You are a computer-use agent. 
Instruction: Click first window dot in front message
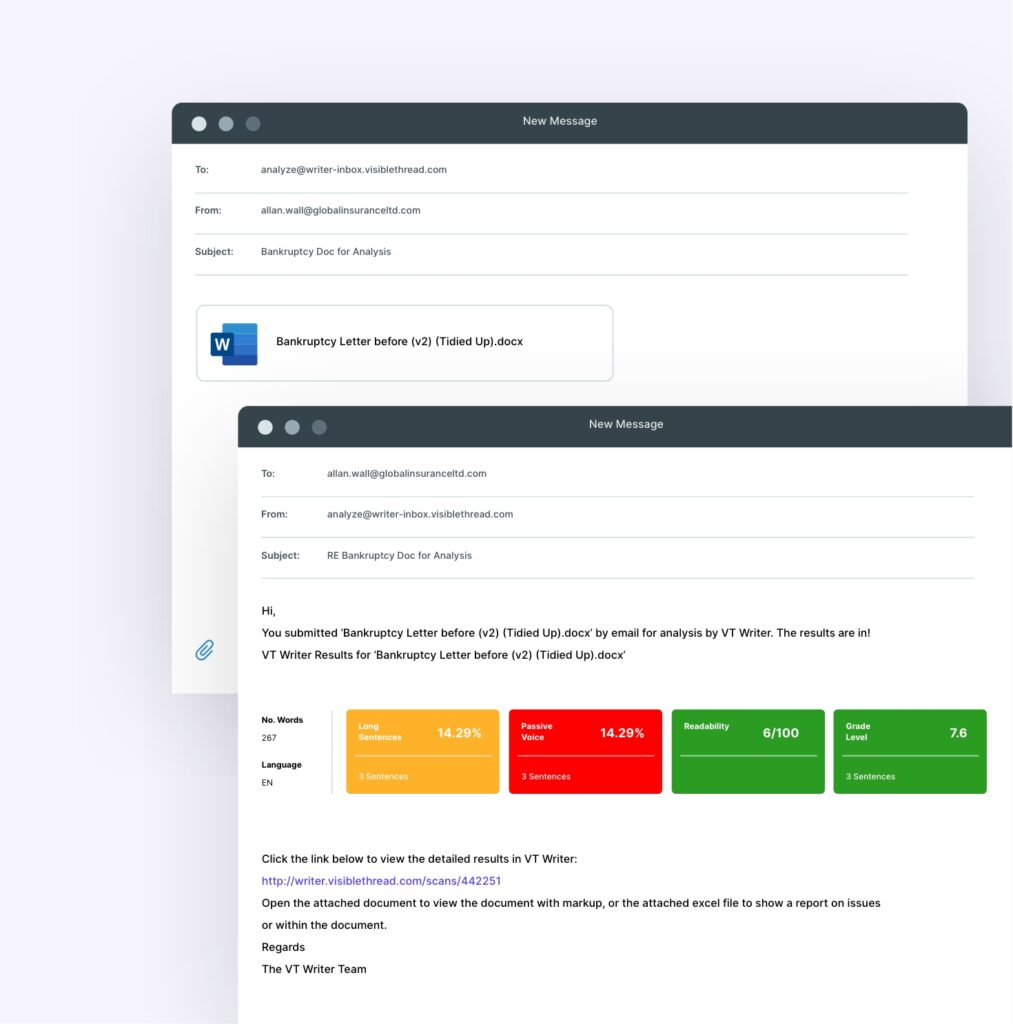click(x=265, y=427)
